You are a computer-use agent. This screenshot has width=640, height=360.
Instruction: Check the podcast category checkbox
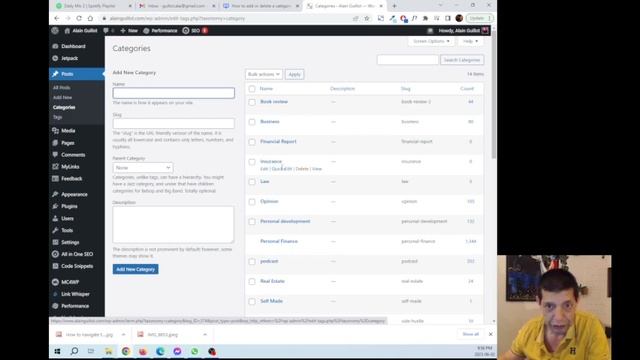tap(252, 262)
